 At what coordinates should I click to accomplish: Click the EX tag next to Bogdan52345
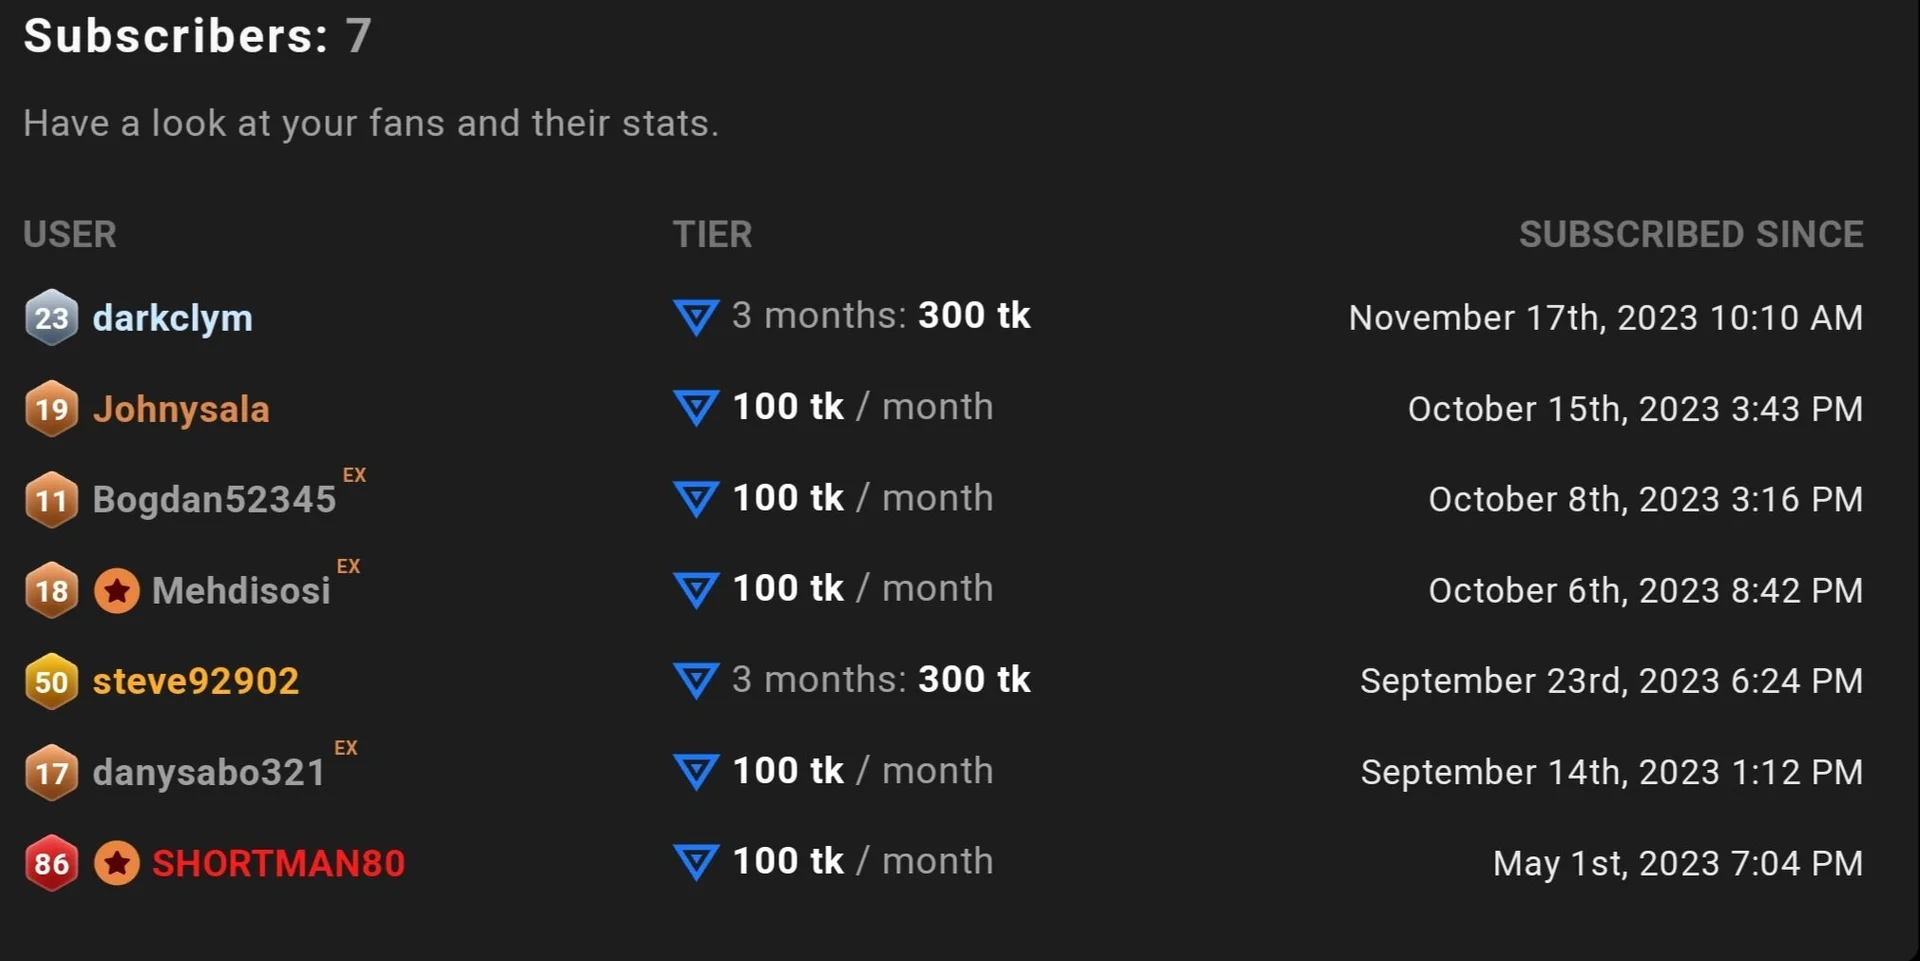(x=354, y=475)
